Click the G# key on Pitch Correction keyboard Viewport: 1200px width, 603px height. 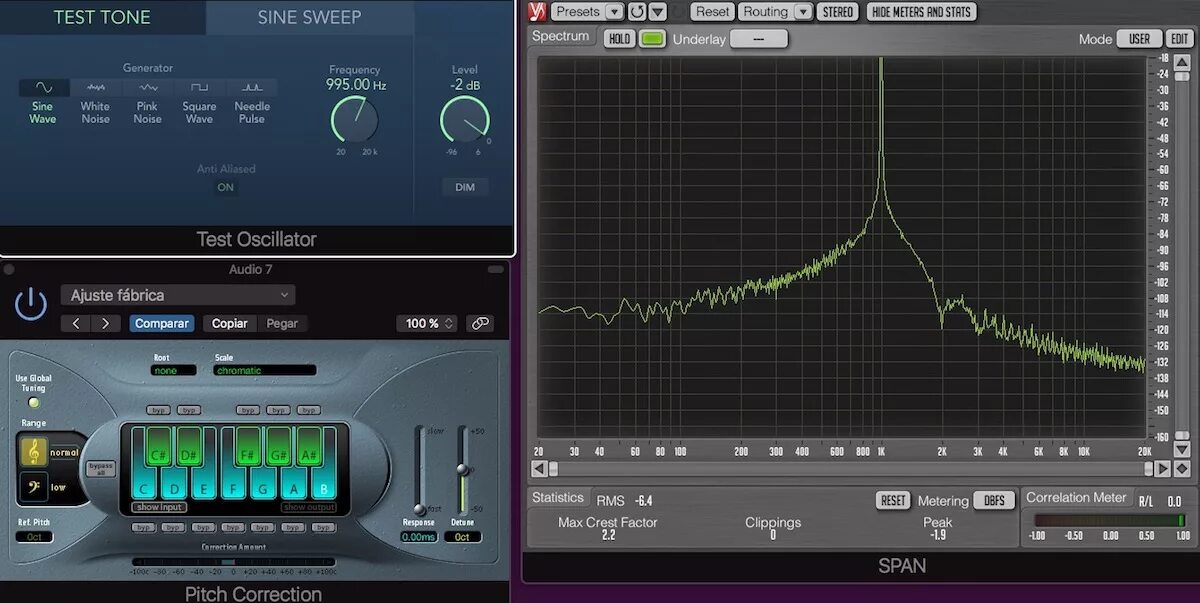tap(278, 447)
